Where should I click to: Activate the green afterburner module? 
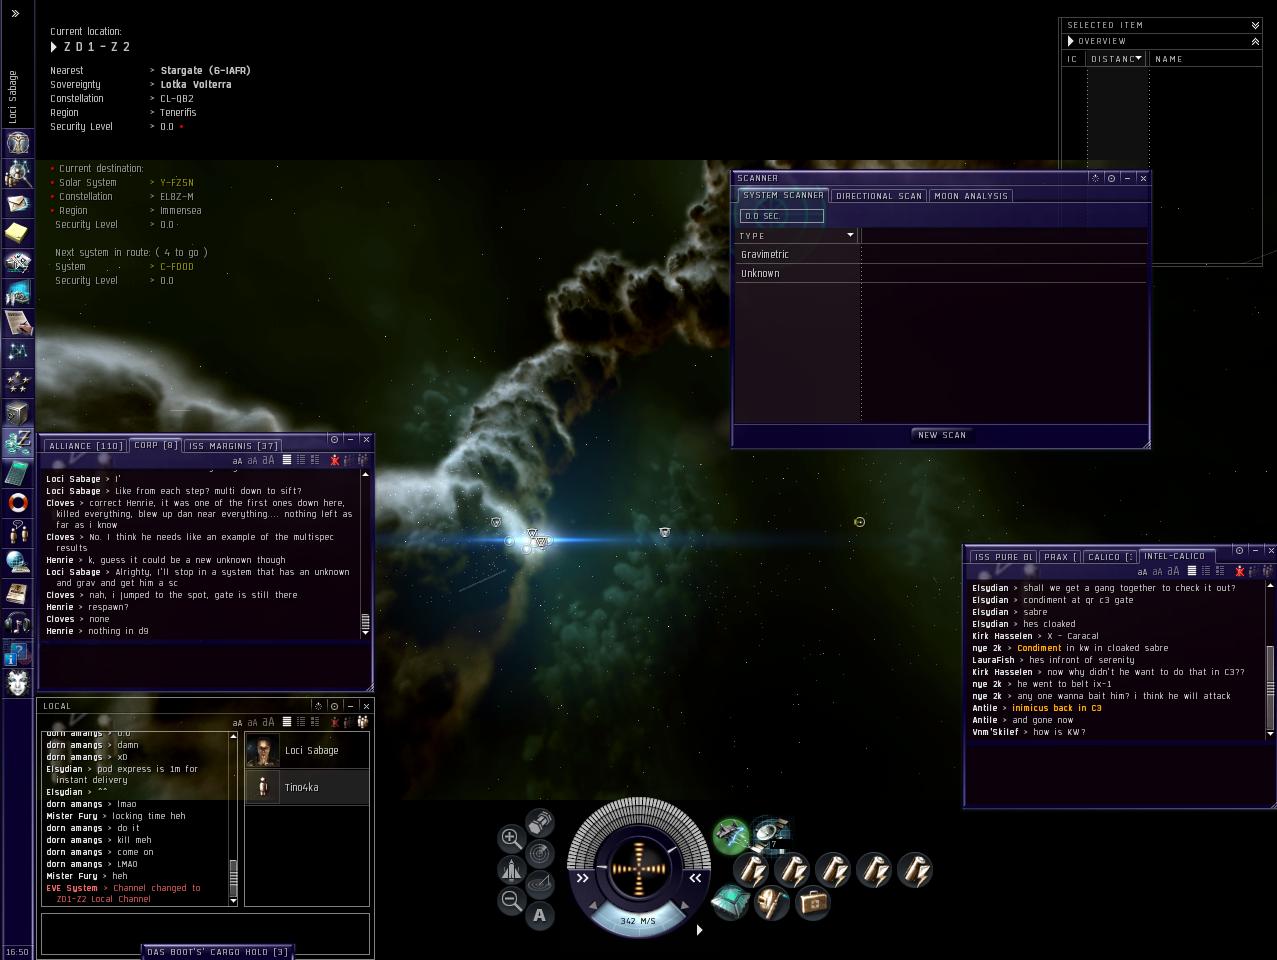[x=731, y=835]
